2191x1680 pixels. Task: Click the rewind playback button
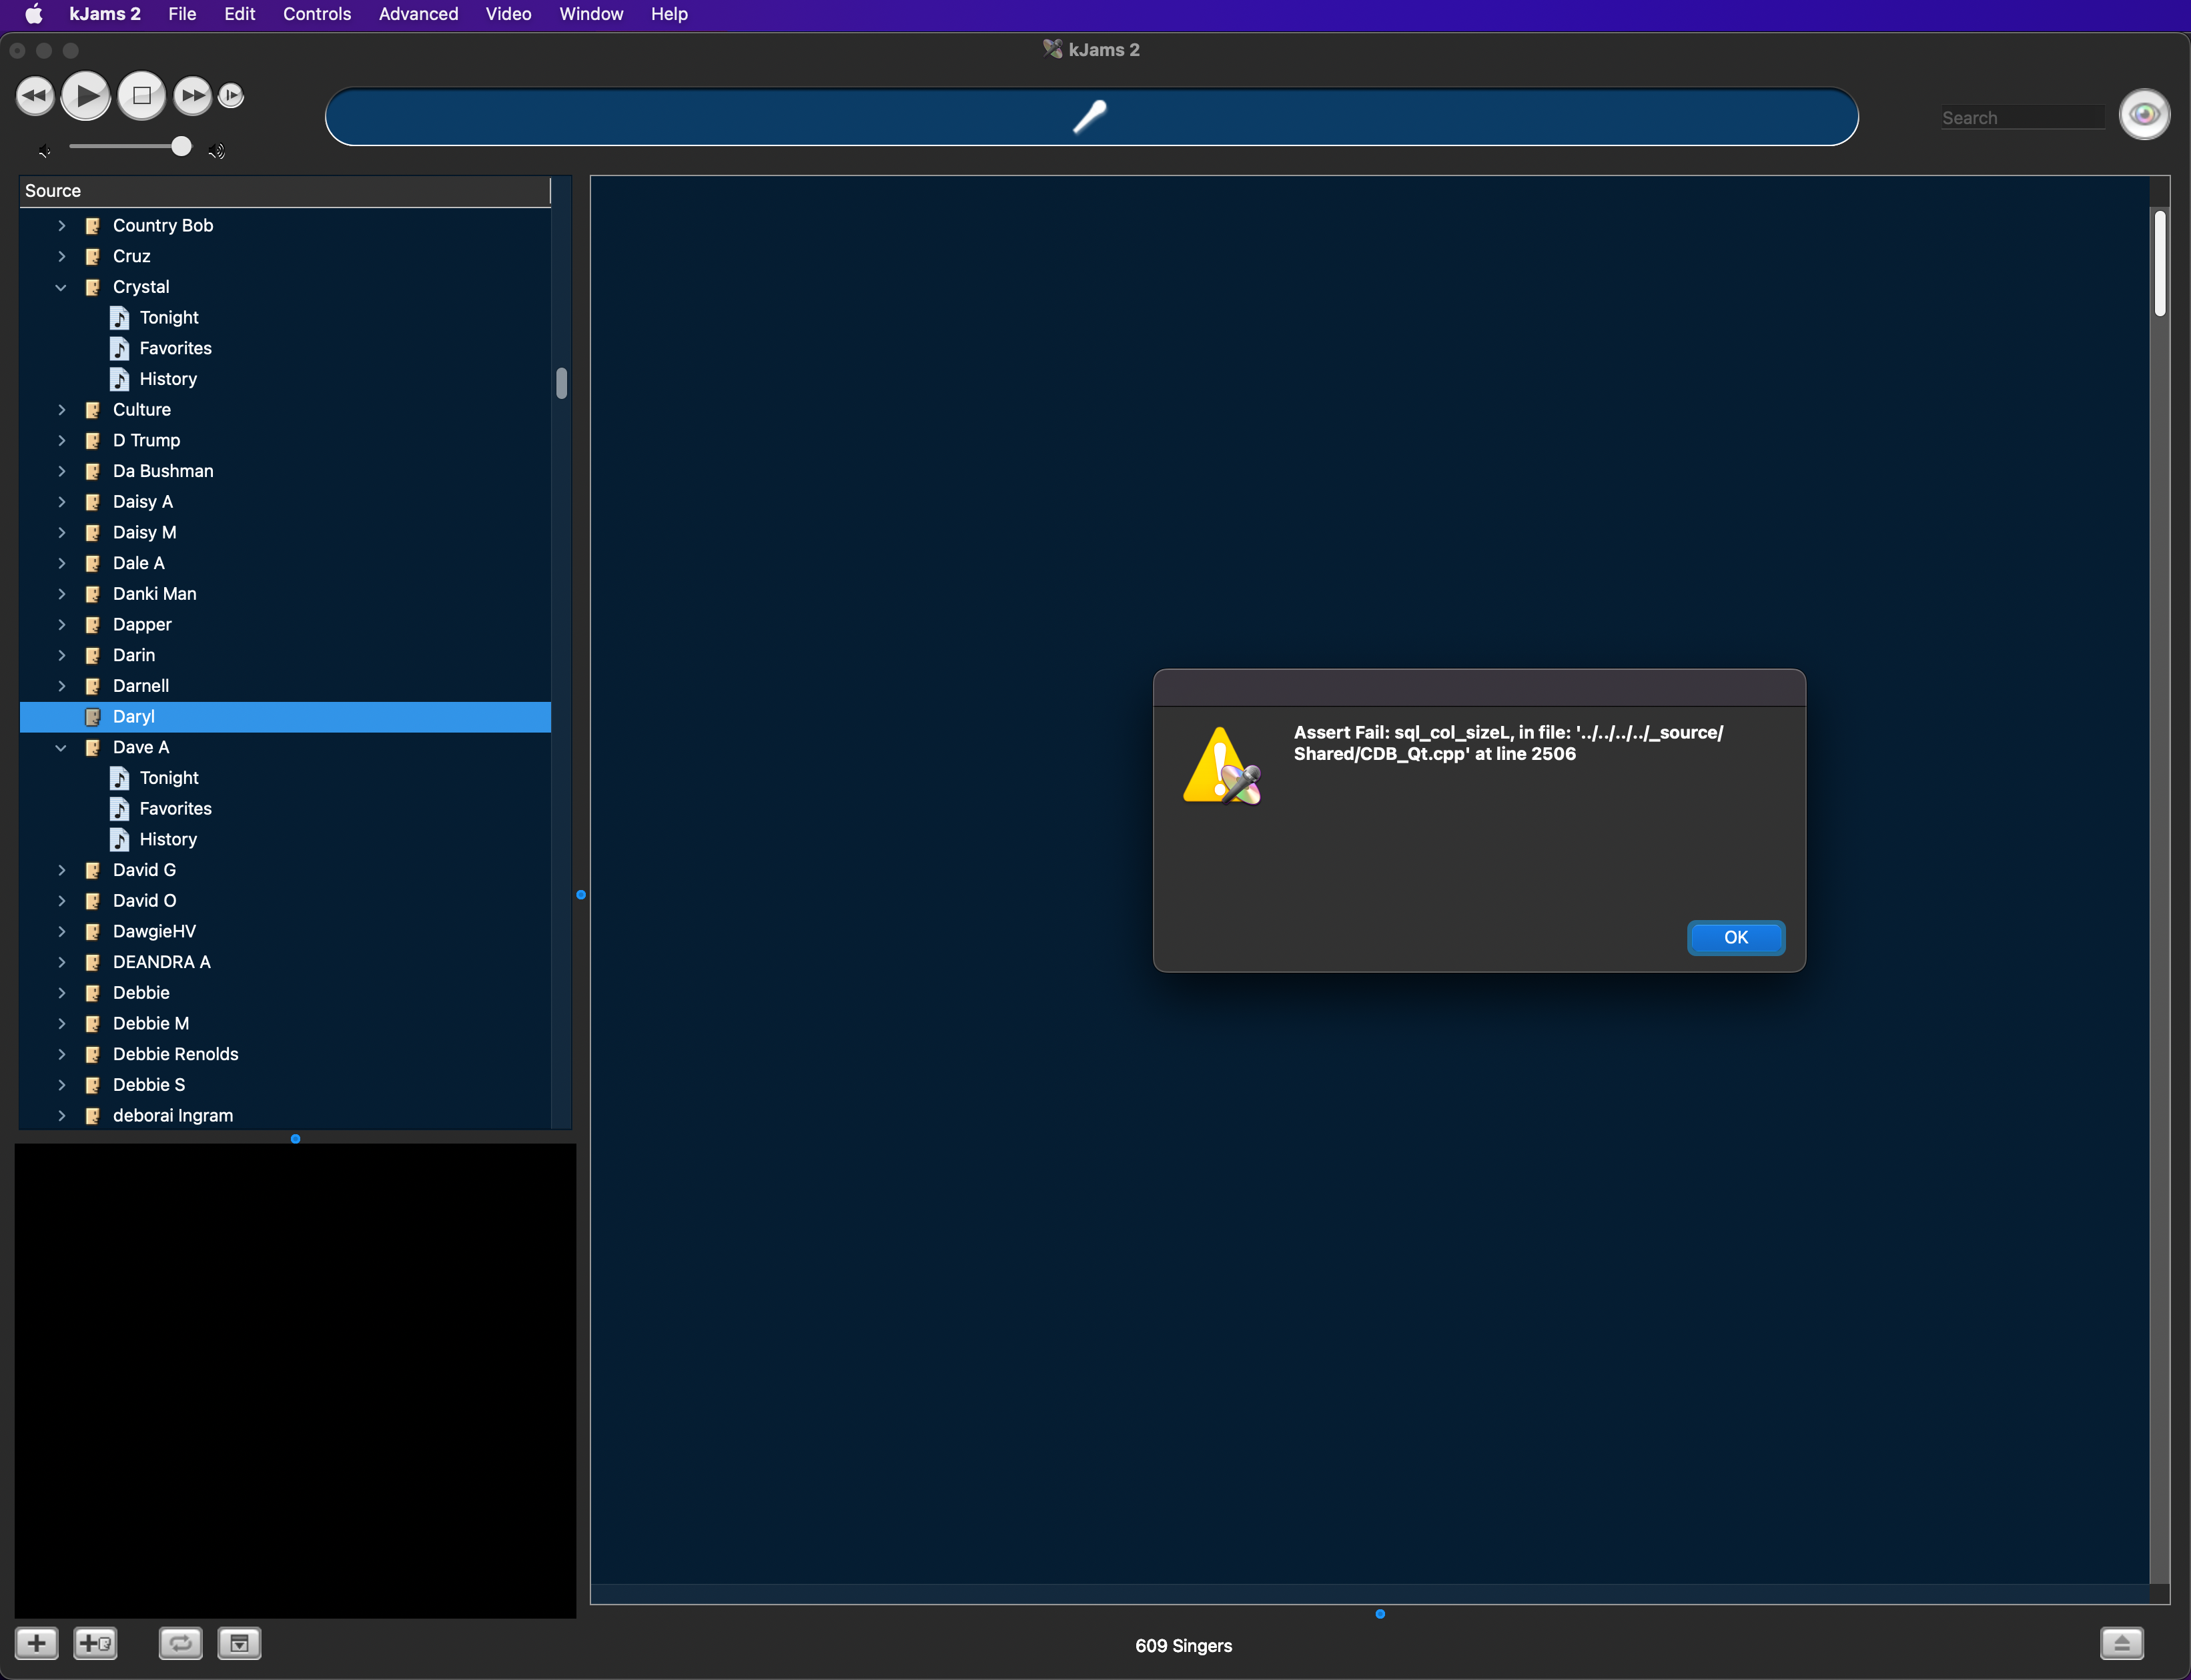coord(35,96)
